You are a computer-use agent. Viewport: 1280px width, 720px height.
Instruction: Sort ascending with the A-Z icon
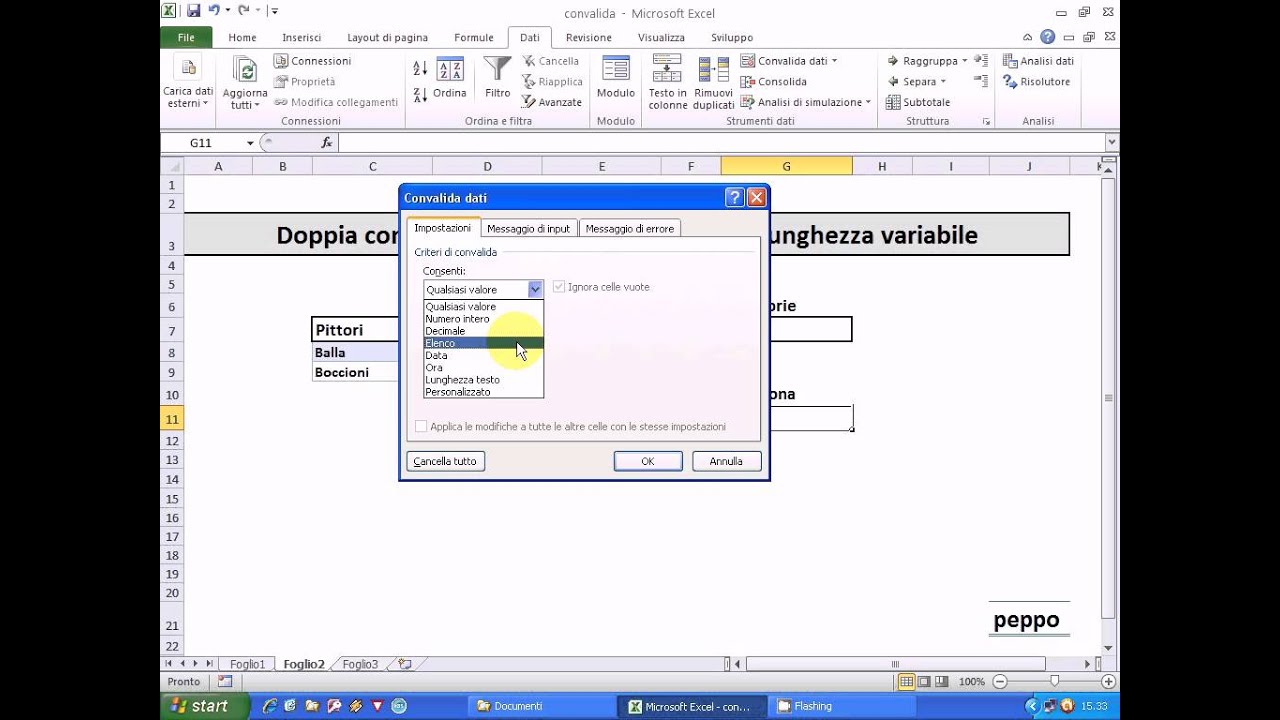[x=420, y=68]
